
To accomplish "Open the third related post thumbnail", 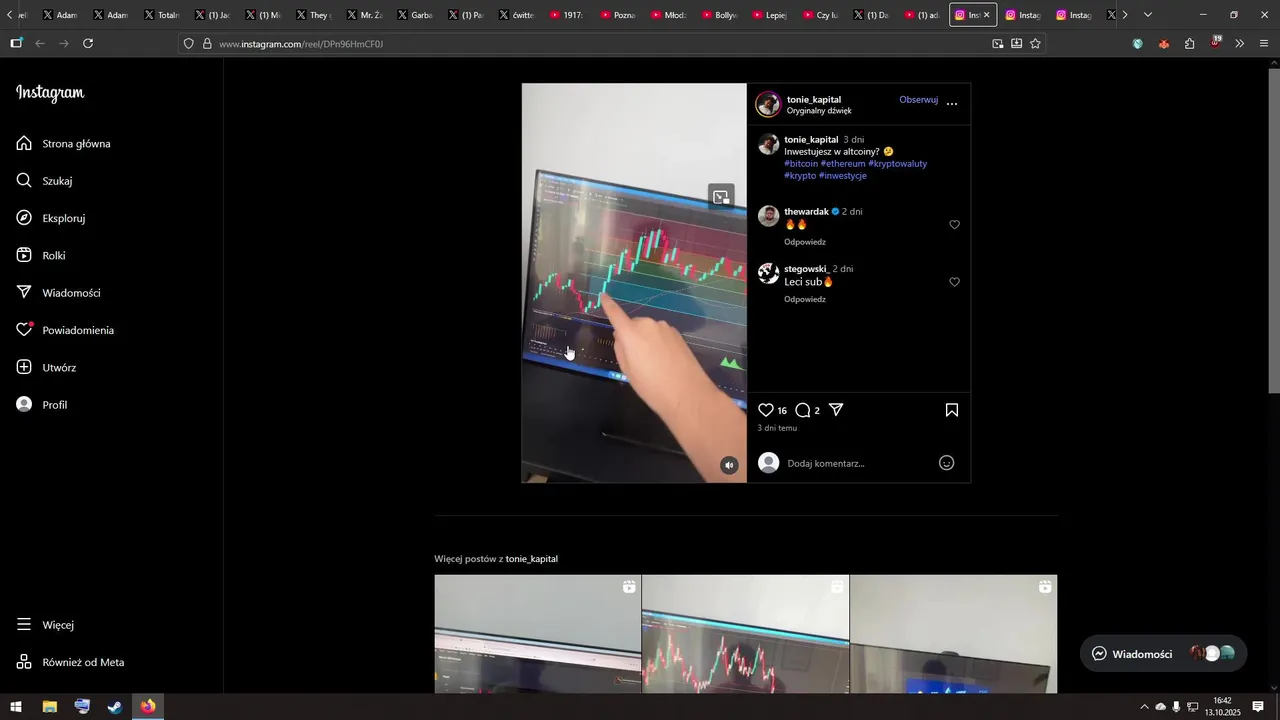I will coord(953,634).
